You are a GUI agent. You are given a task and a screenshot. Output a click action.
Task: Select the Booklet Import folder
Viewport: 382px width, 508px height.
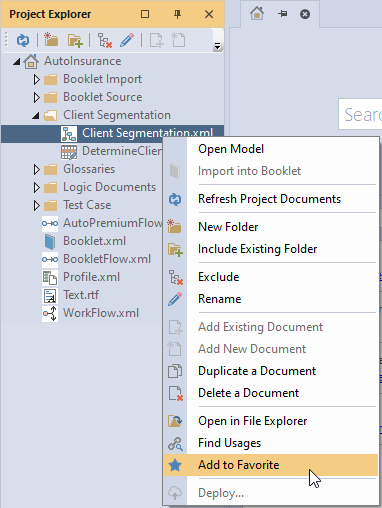click(103, 79)
